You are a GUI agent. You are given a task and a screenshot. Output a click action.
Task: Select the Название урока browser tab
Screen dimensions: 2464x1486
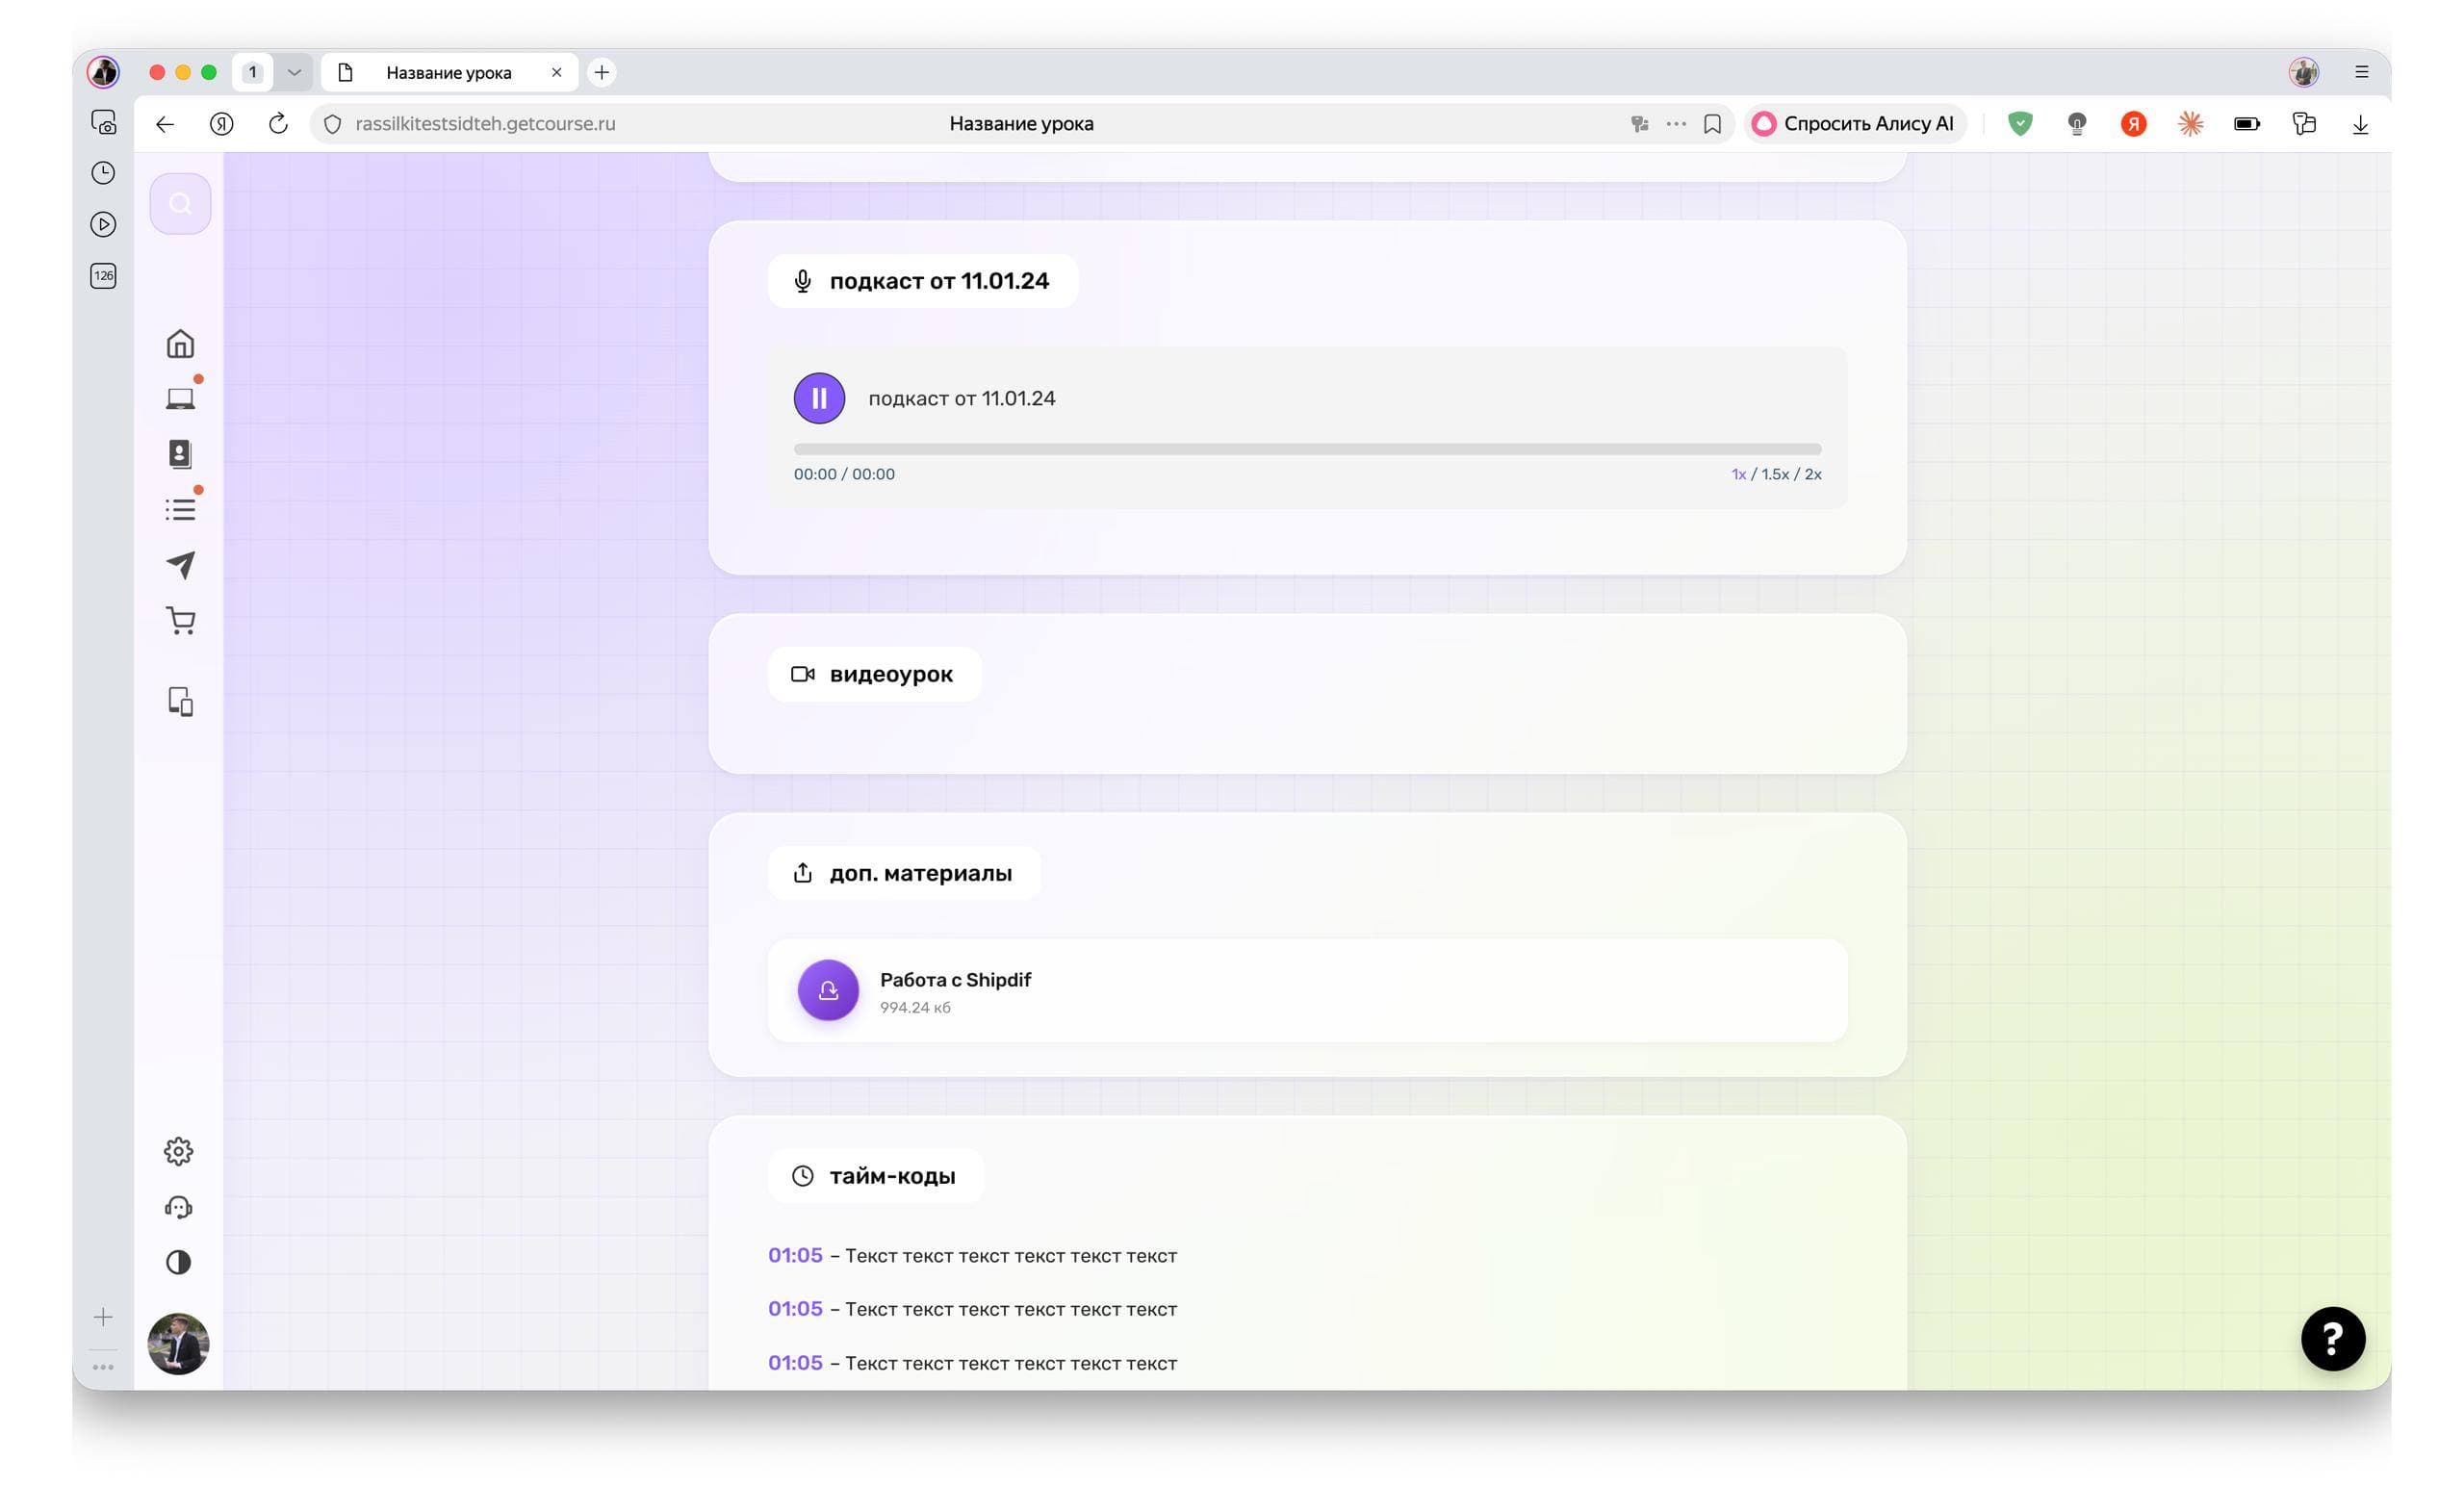point(449,72)
